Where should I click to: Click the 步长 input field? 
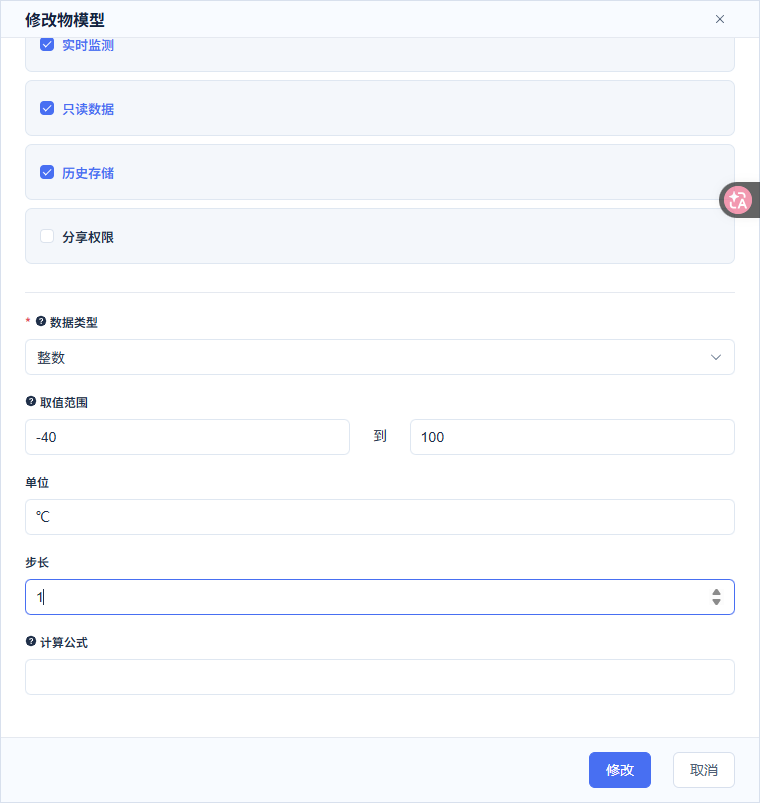point(380,597)
